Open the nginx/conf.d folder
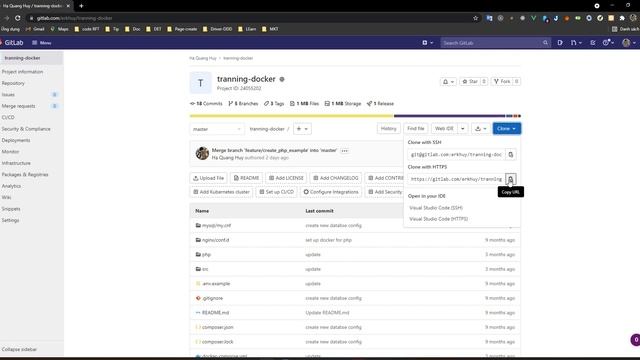640x360 pixels. point(216,240)
